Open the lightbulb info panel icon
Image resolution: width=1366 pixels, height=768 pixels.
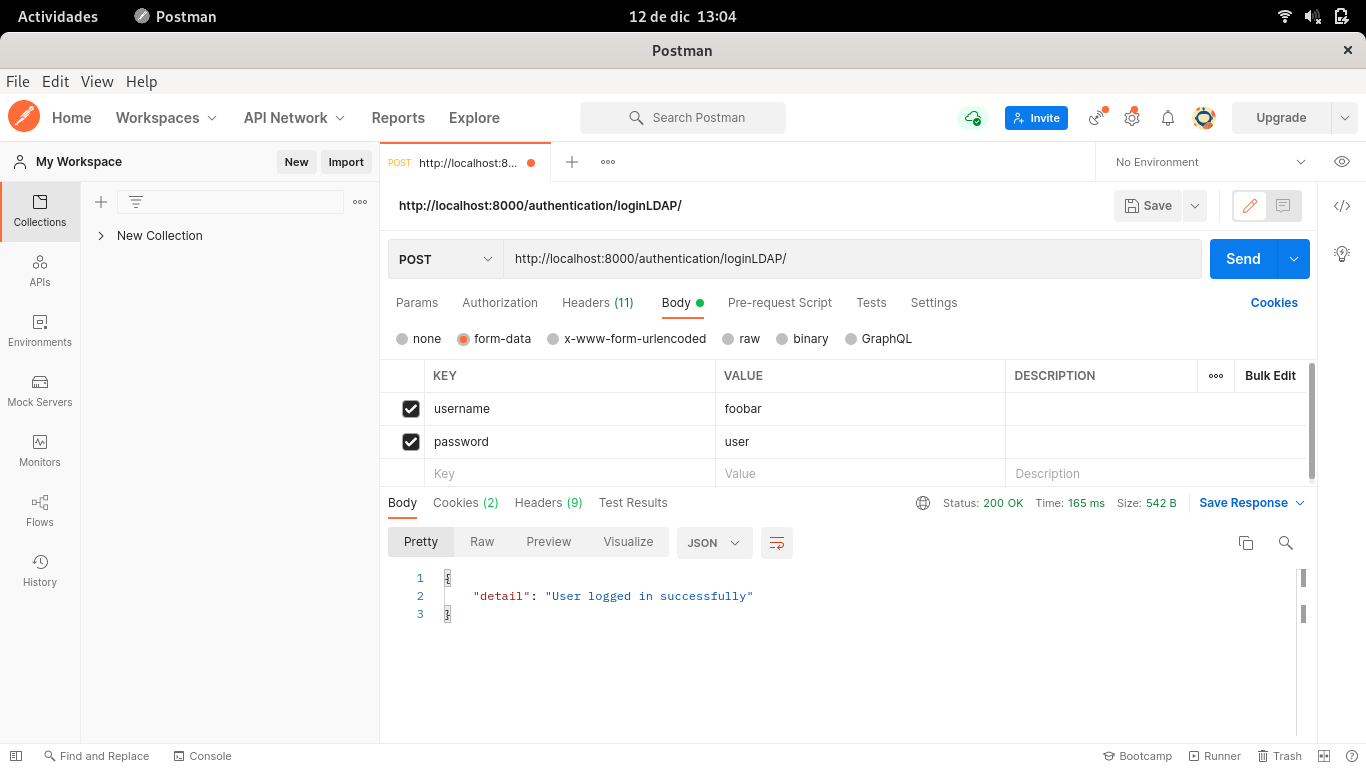coord(1342,253)
